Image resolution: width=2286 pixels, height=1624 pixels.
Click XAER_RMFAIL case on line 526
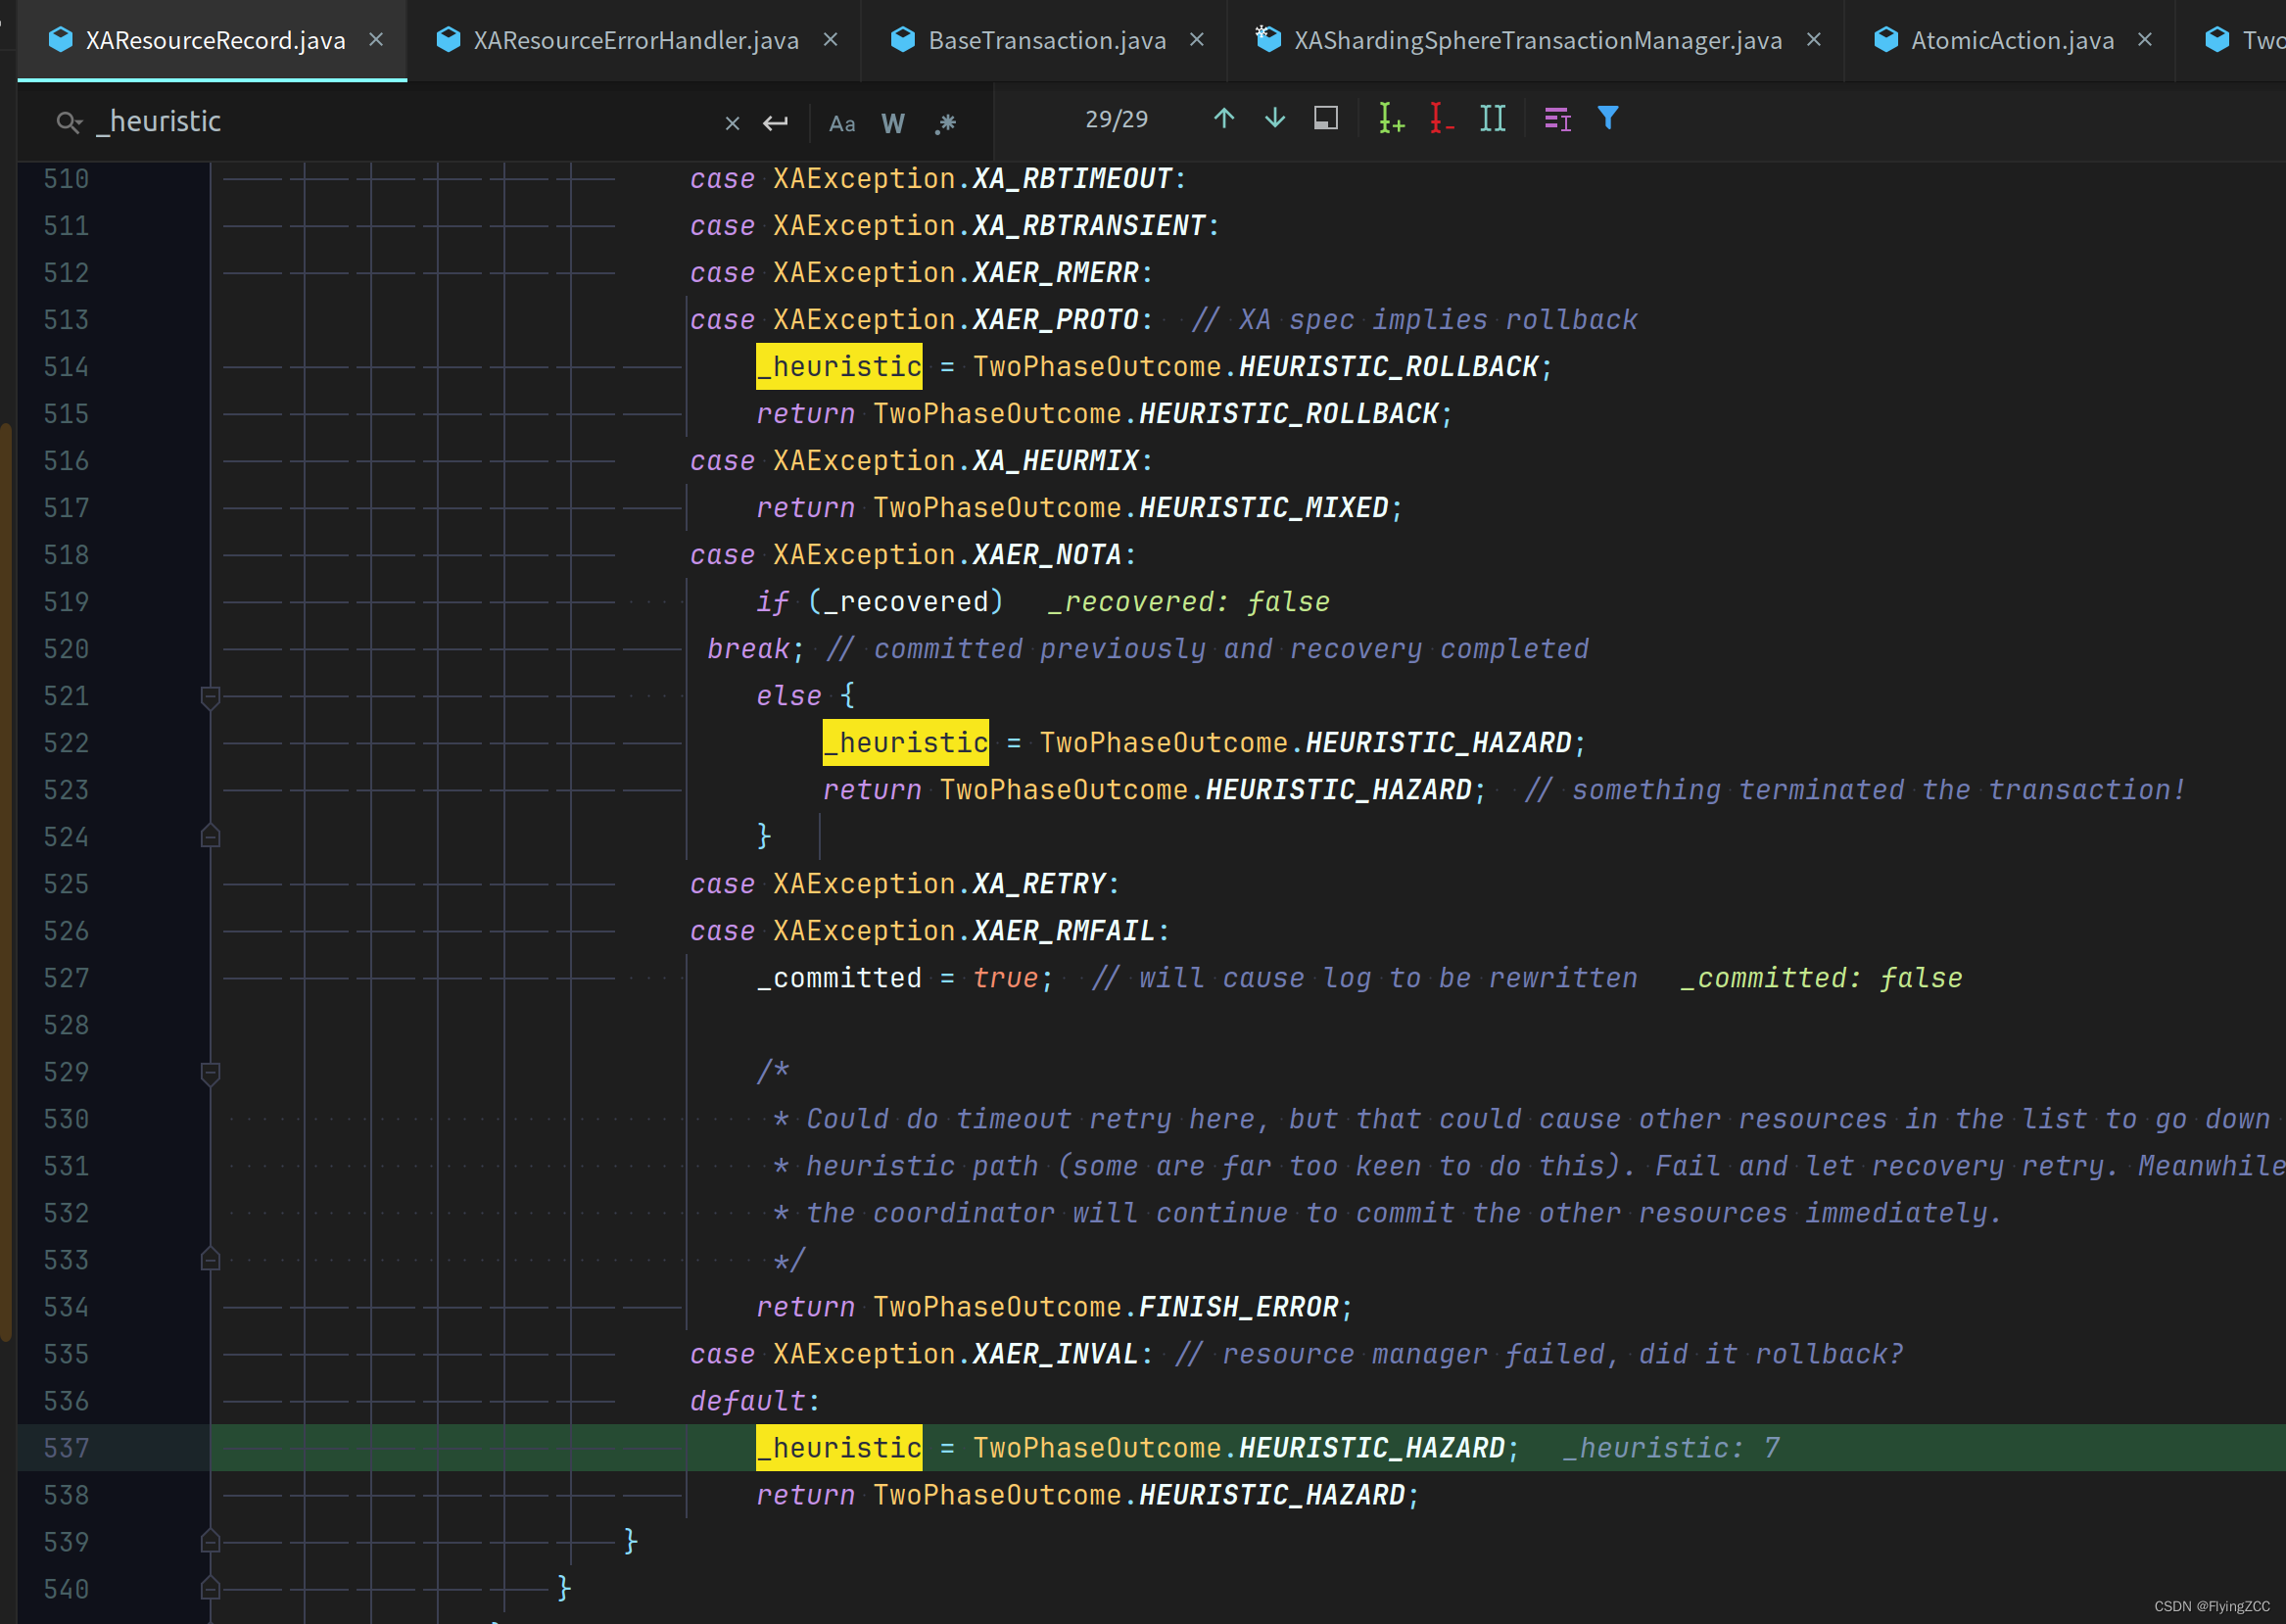[1064, 931]
